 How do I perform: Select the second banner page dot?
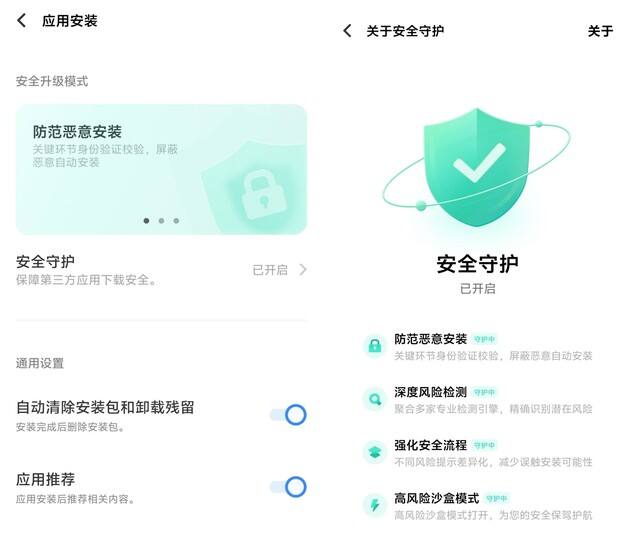pos(161,221)
